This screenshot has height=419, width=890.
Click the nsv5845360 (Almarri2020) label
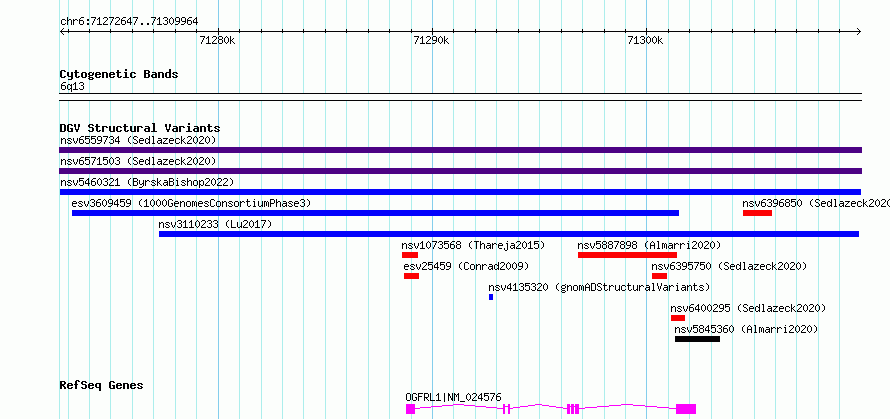[746, 329]
